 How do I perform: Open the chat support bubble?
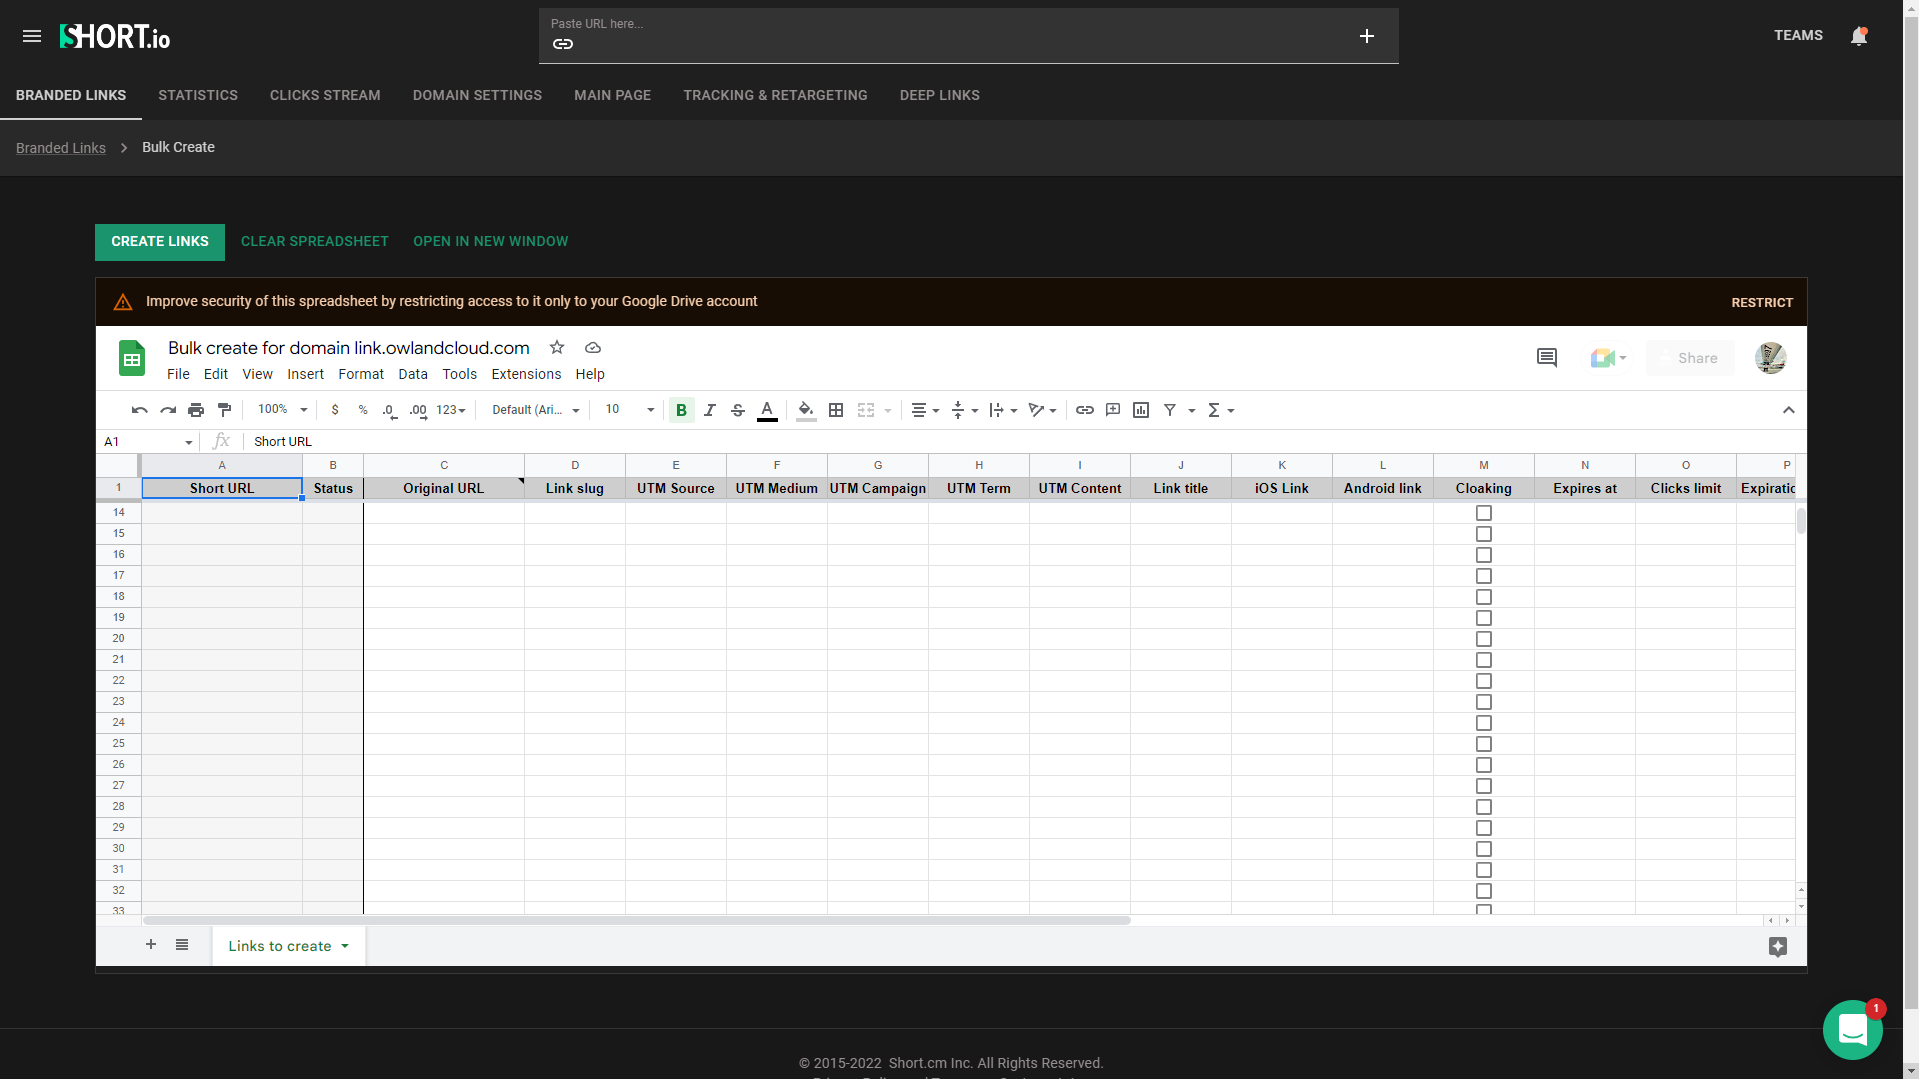point(1853,1030)
